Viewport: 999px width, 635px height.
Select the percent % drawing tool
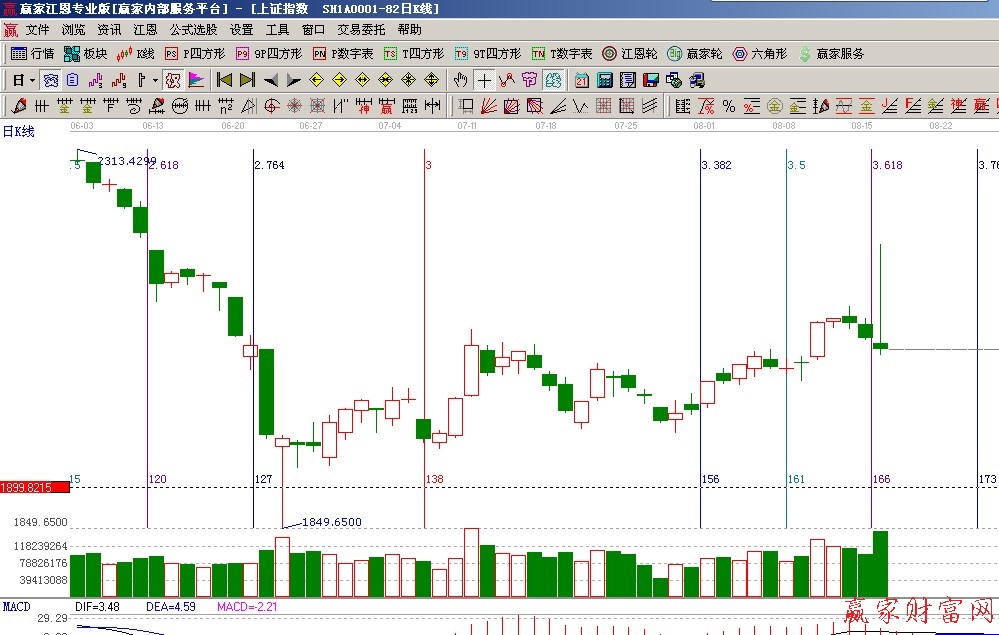tap(728, 106)
